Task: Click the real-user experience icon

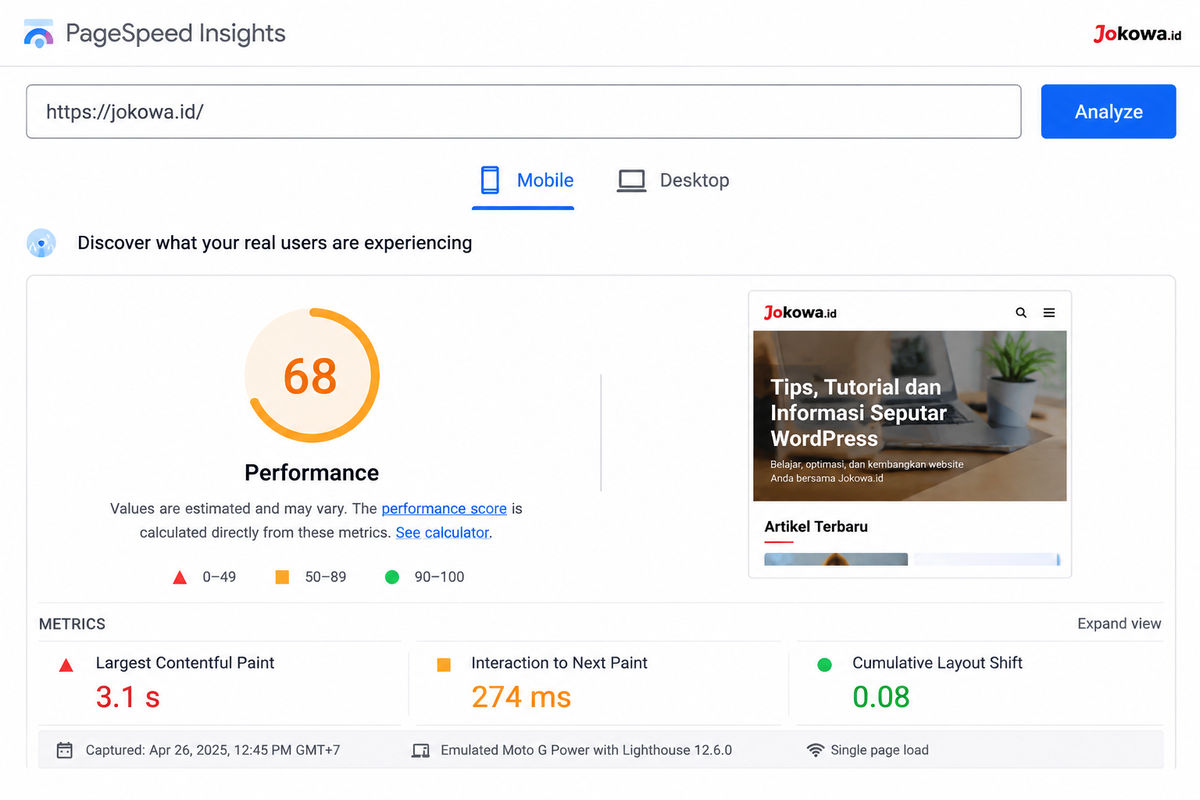Action: 41,243
